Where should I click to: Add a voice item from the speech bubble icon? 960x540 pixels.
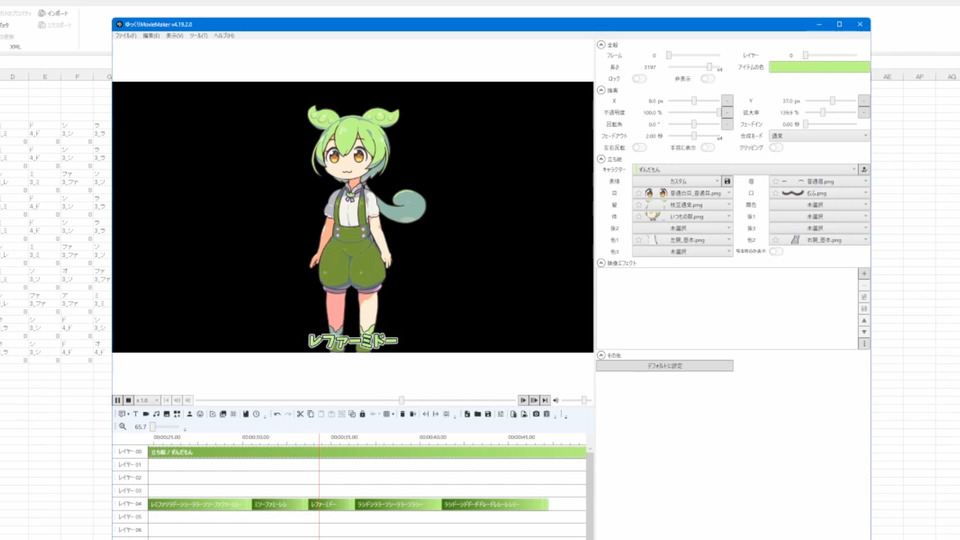point(122,414)
